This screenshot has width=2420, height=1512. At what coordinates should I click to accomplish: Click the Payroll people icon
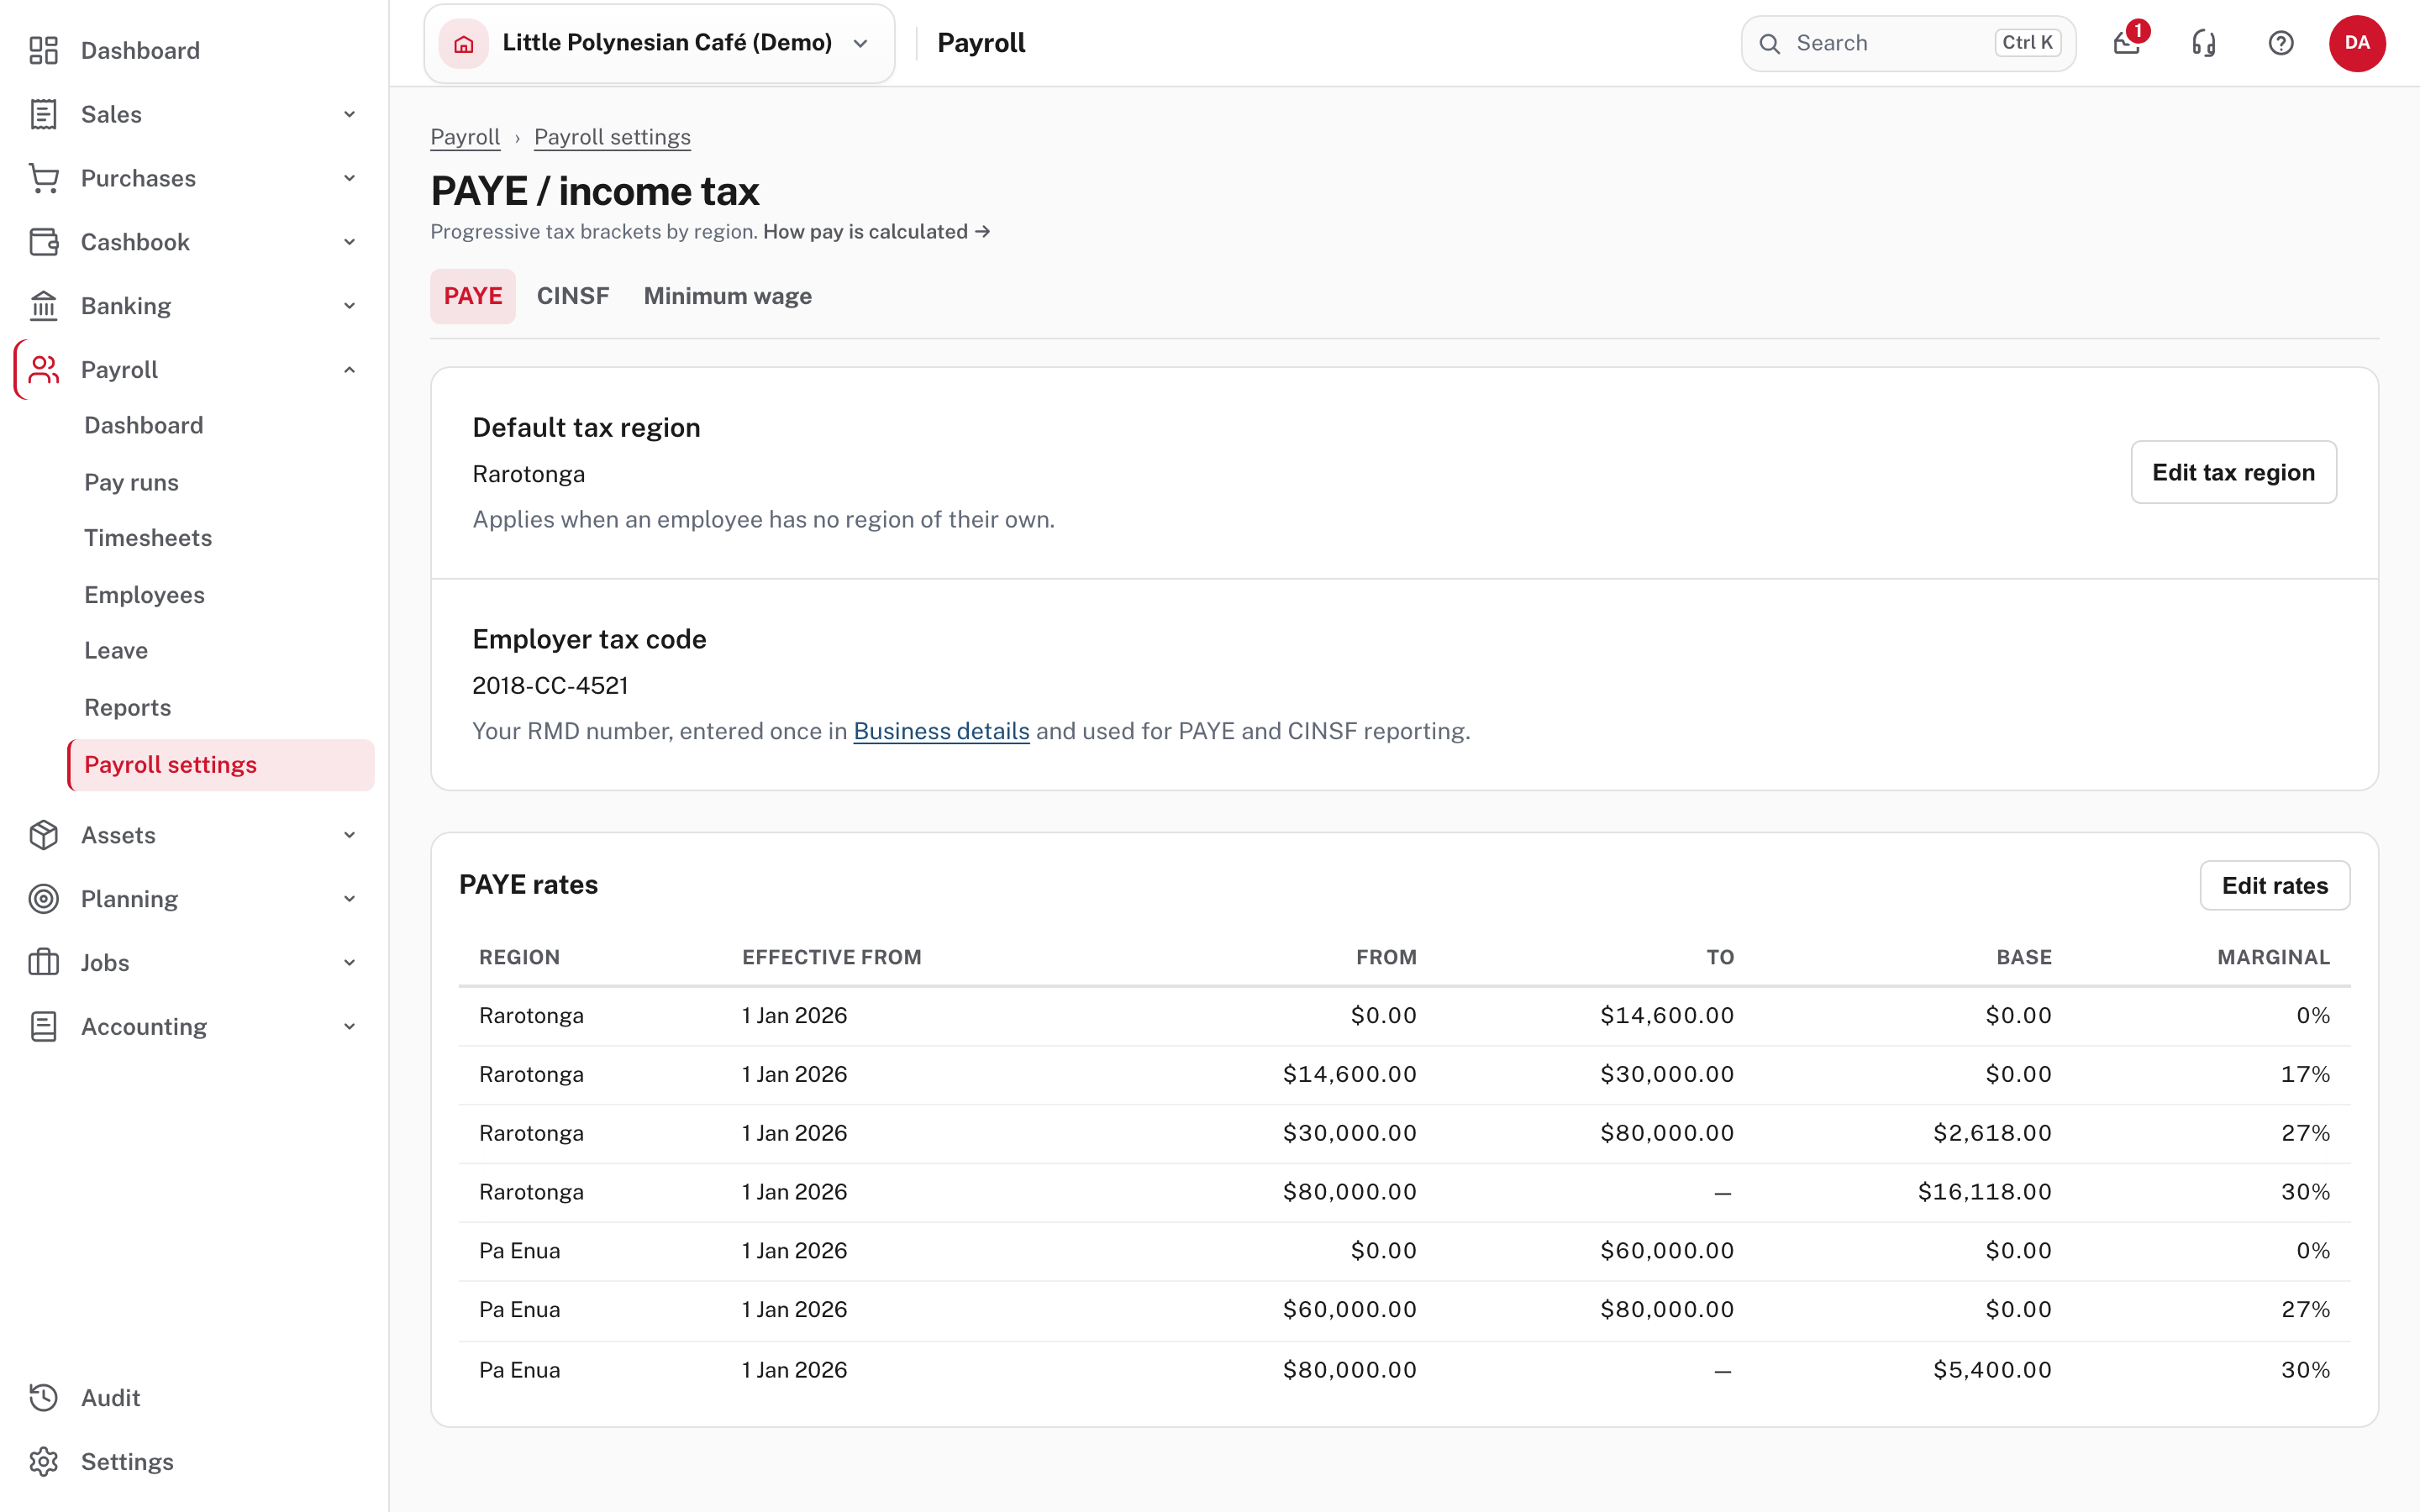[x=43, y=370]
